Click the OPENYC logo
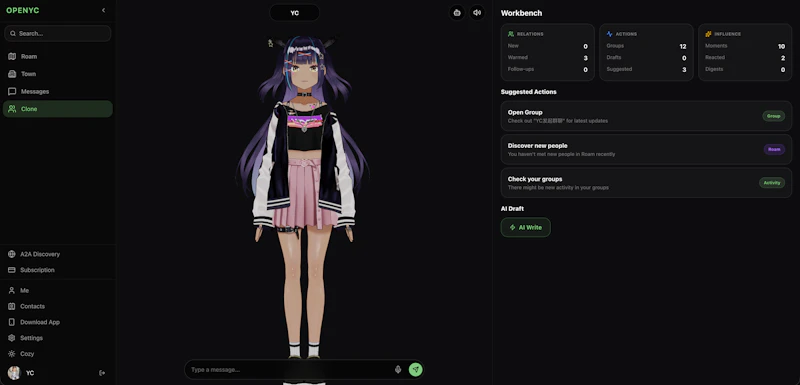This screenshot has height=385, width=800. point(22,10)
